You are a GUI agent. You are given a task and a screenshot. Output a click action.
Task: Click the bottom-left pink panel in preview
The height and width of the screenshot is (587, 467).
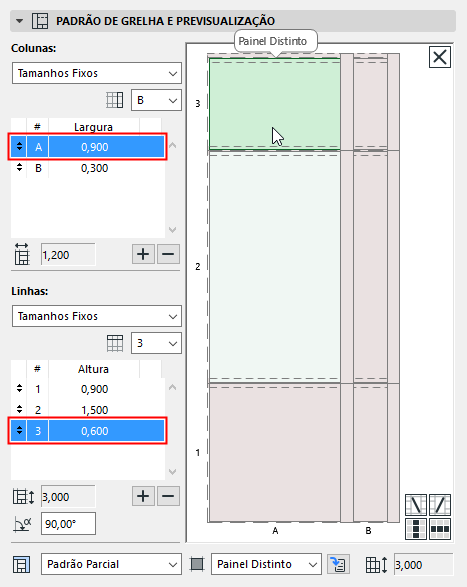pyautogui.click(x=275, y=453)
